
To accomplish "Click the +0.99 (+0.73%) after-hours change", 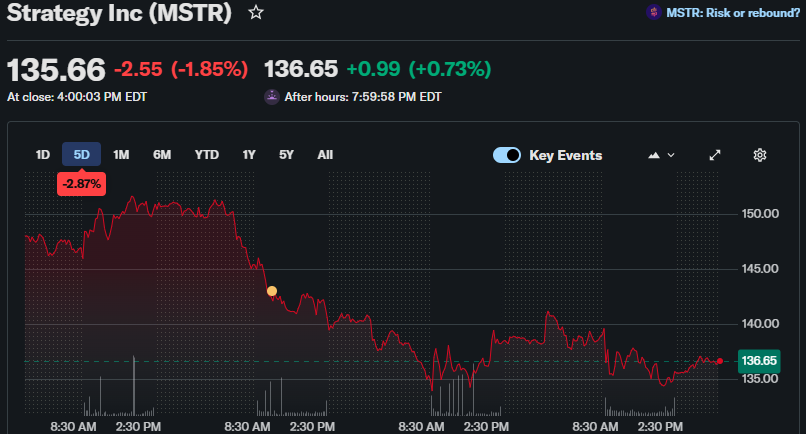I will coord(419,69).
